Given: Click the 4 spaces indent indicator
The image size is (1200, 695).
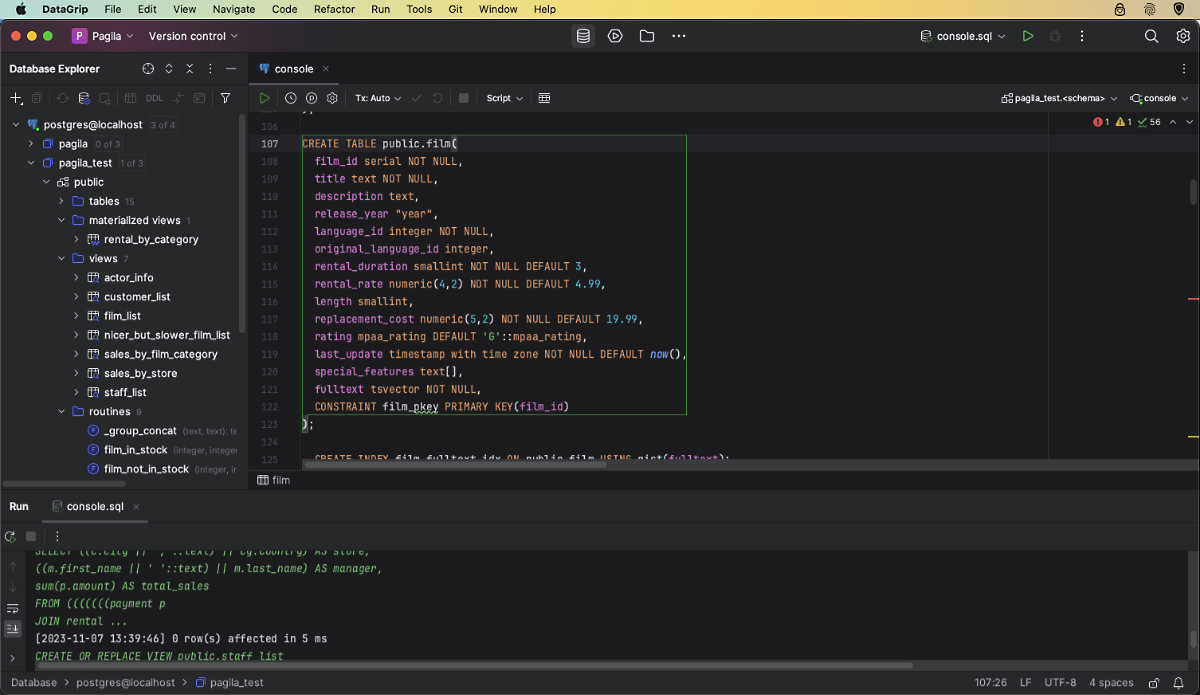Looking at the screenshot, I should (1111, 682).
